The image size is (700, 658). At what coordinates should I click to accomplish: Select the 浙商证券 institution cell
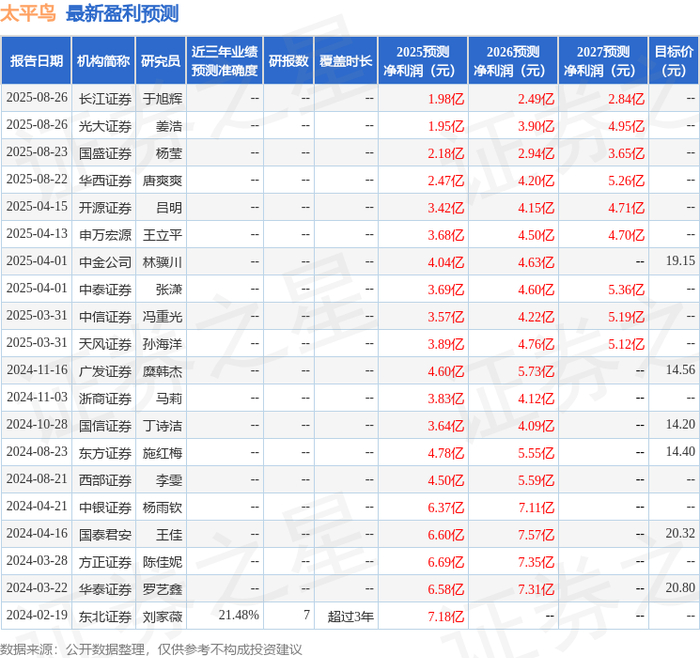pos(105,399)
